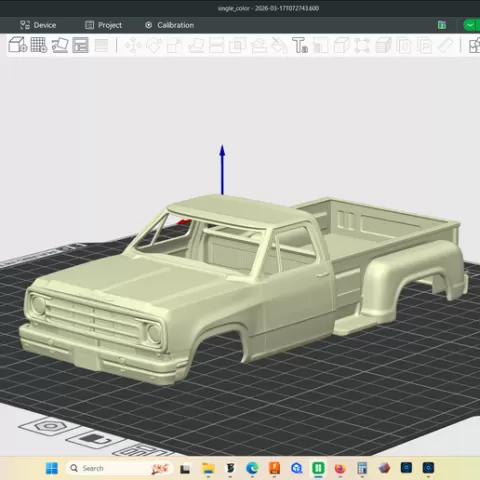Click the Arrange all objects icon

[x=80, y=45]
